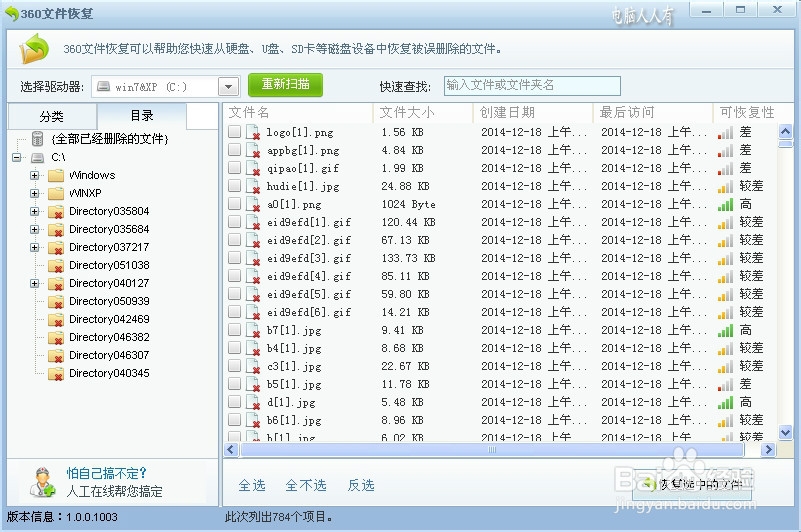
Task: Click the 全不选 link
Action: (x=306, y=485)
